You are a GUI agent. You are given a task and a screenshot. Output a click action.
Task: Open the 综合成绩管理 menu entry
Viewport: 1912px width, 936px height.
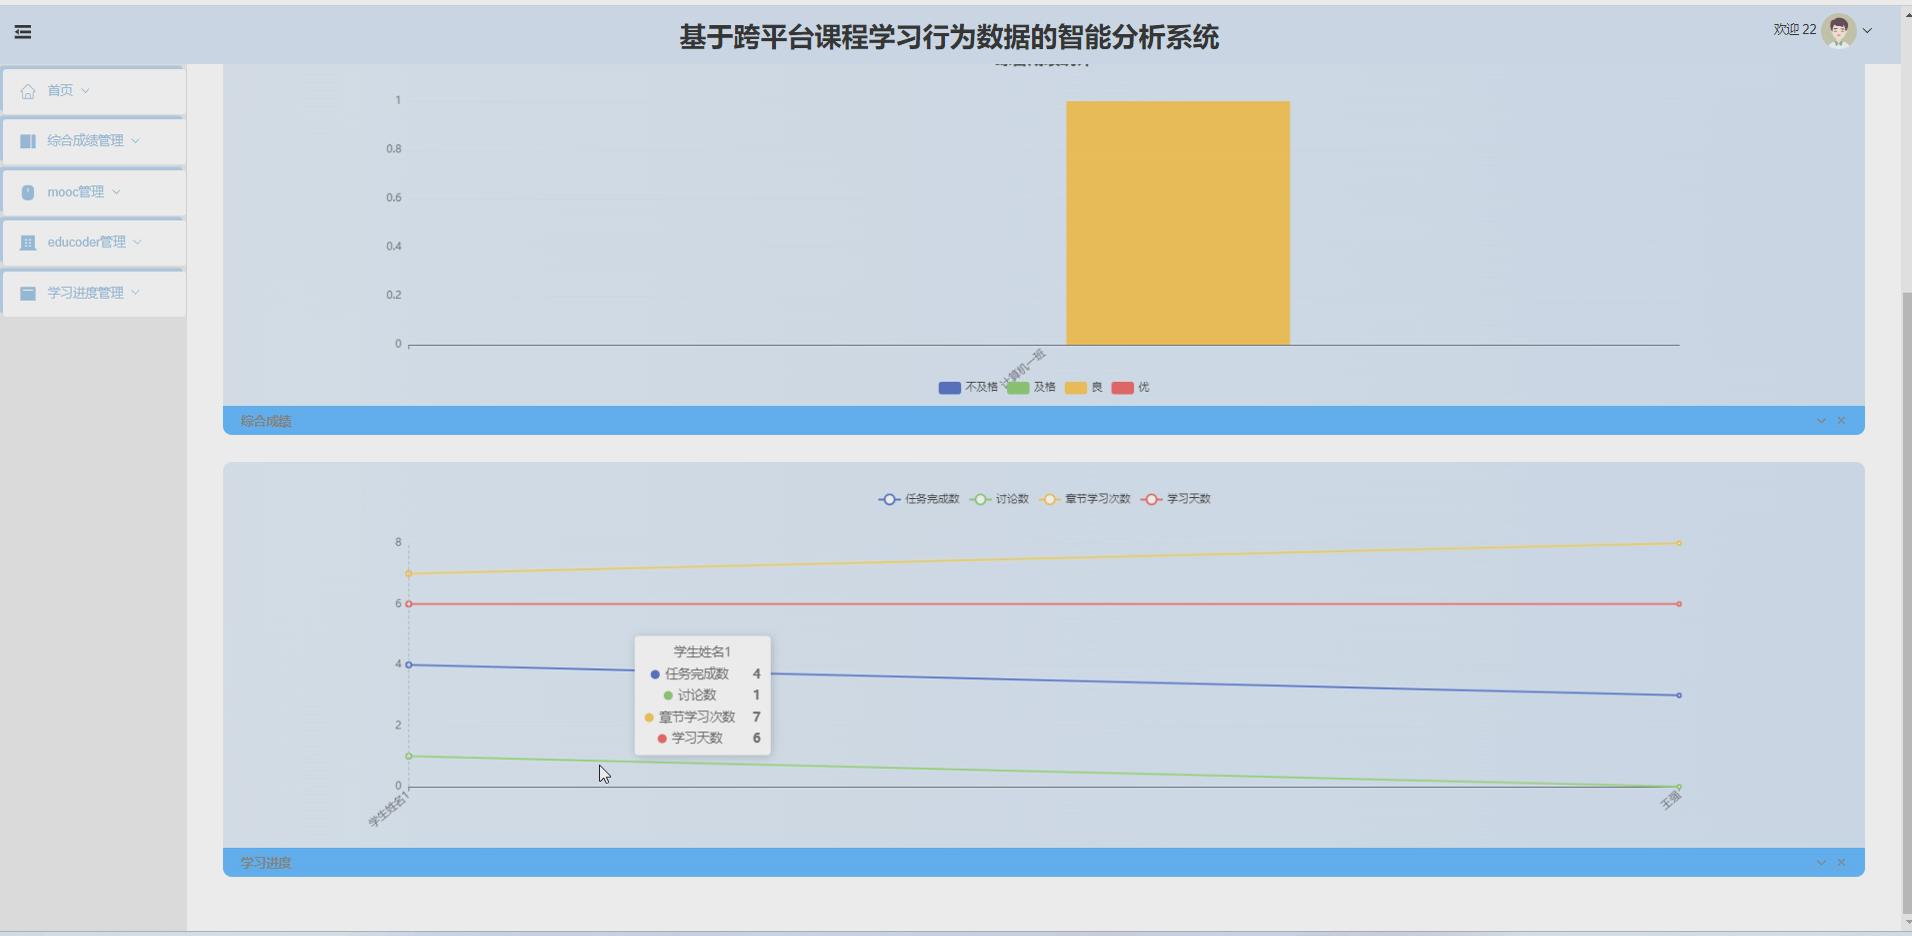point(85,140)
